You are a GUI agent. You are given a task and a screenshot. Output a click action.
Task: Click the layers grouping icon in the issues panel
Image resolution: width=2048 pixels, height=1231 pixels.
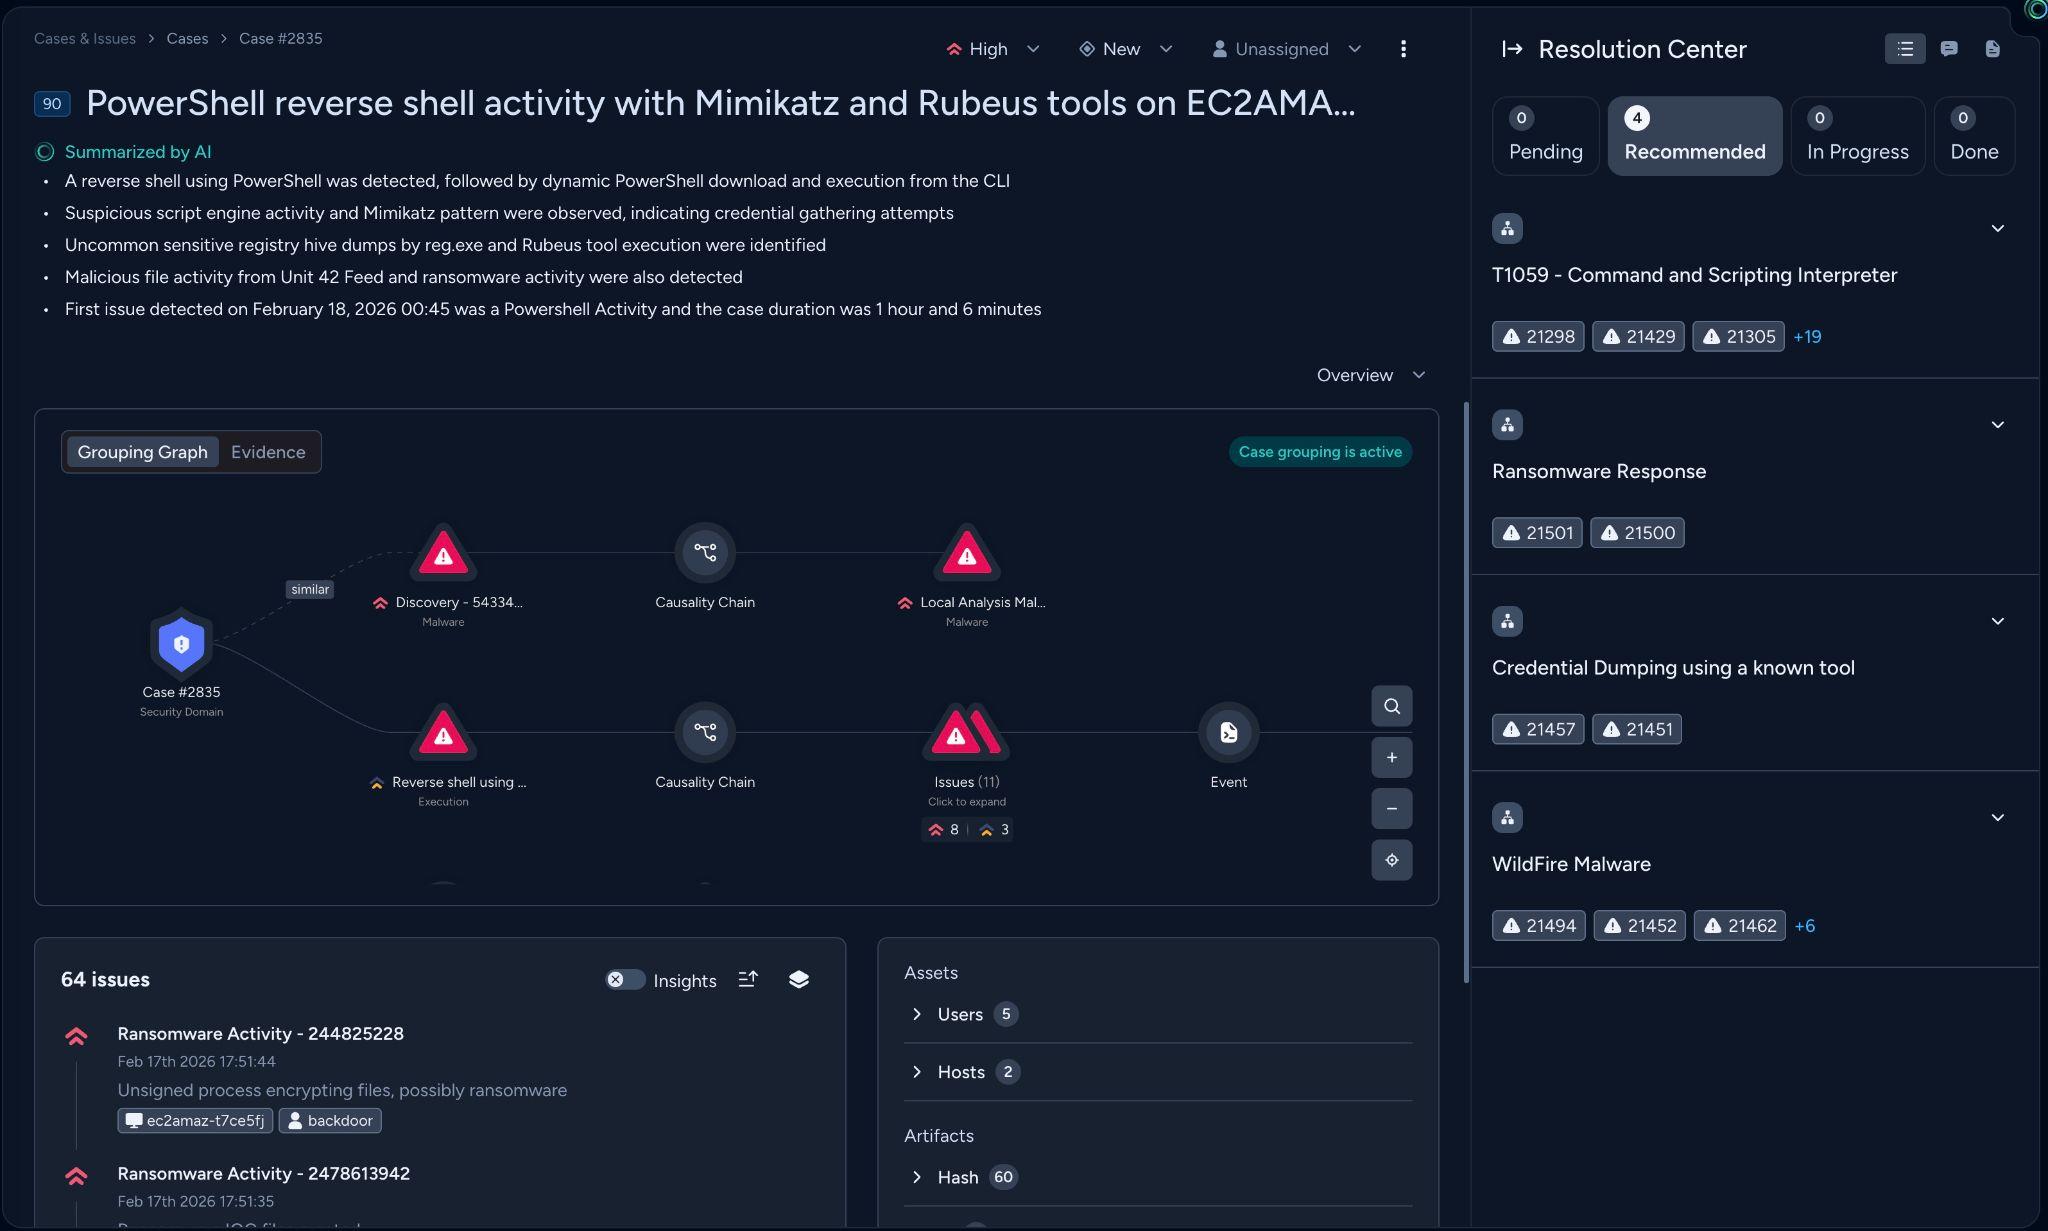tap(799, 980)
